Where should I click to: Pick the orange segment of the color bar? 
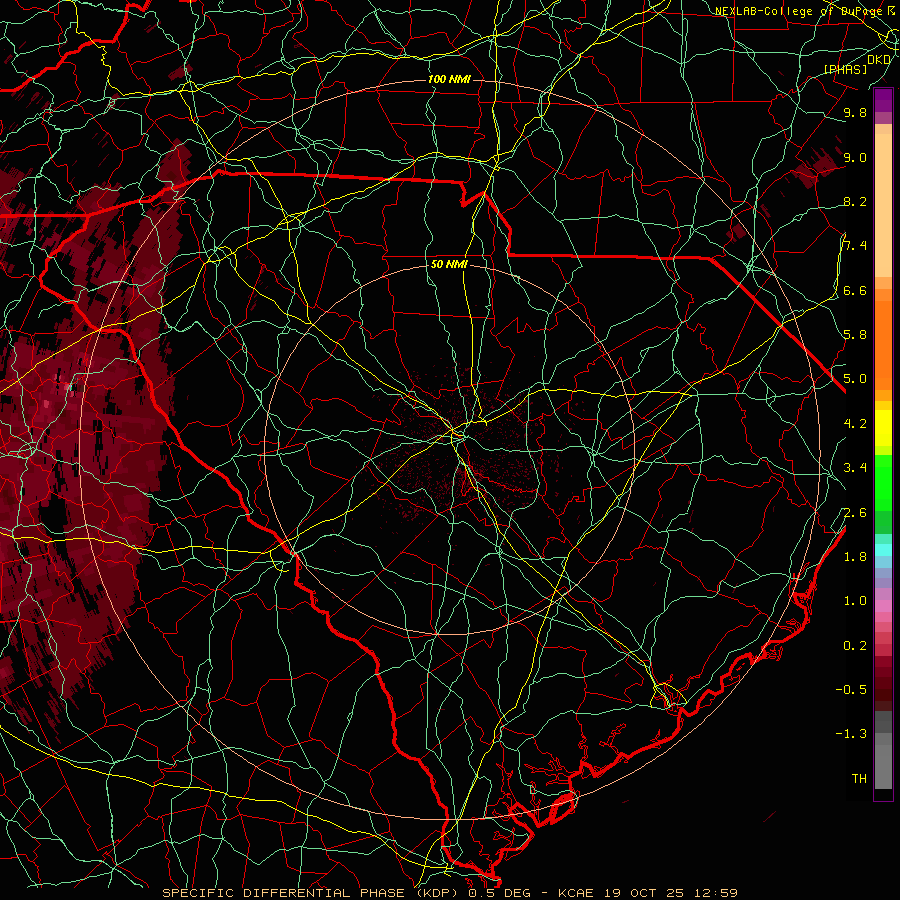pyautogui.click(x=883, y=344)
